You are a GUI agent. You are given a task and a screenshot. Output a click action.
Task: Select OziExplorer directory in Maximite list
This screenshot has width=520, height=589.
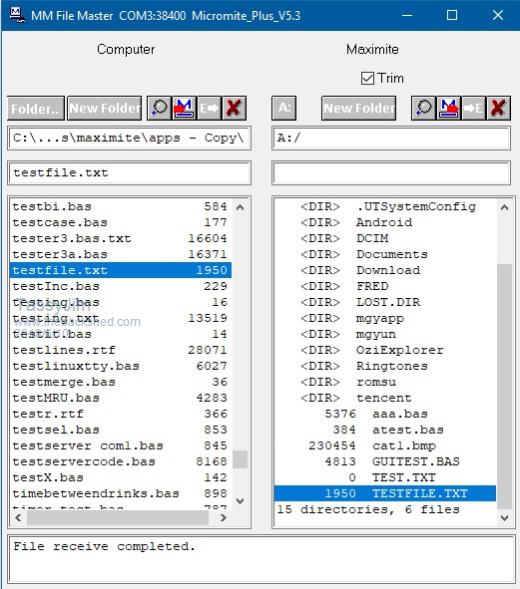click(x=385, y=350)
